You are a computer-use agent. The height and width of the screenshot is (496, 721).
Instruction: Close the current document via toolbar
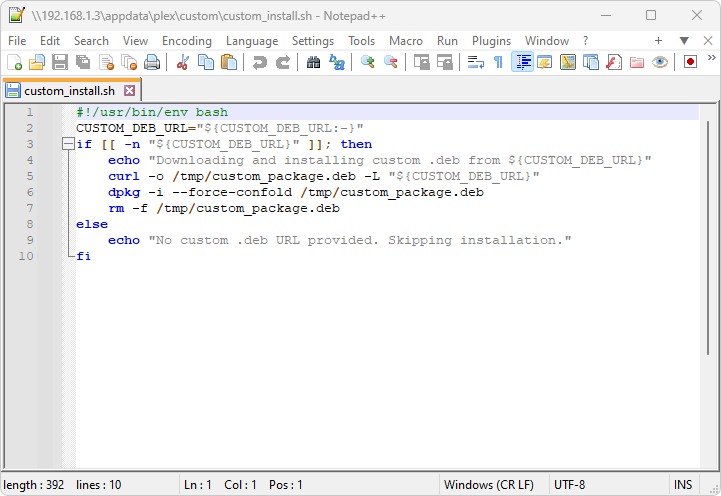click(106, 62)
